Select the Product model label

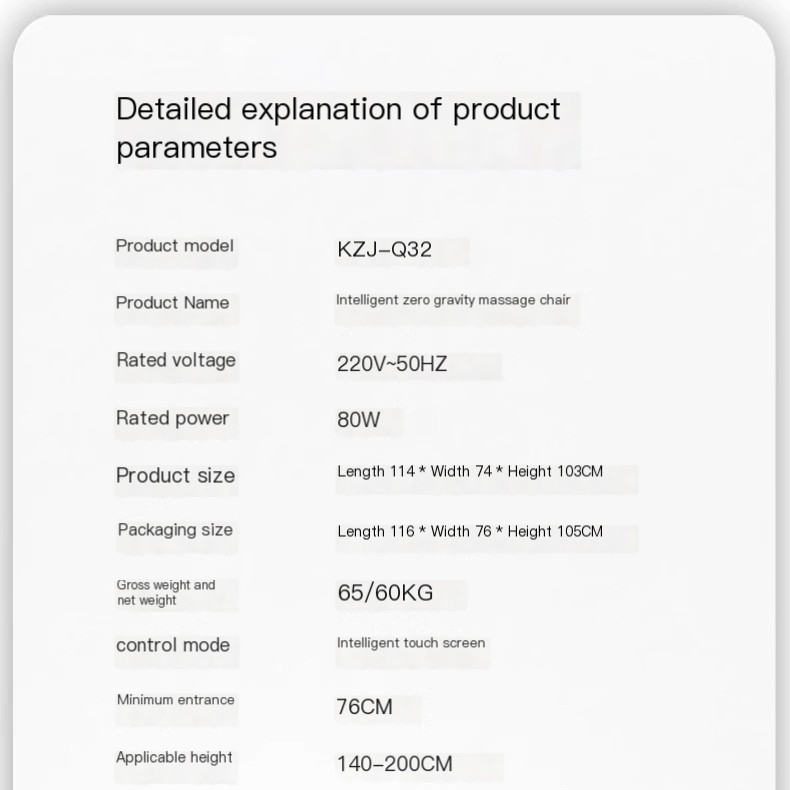tap(174, 246)
